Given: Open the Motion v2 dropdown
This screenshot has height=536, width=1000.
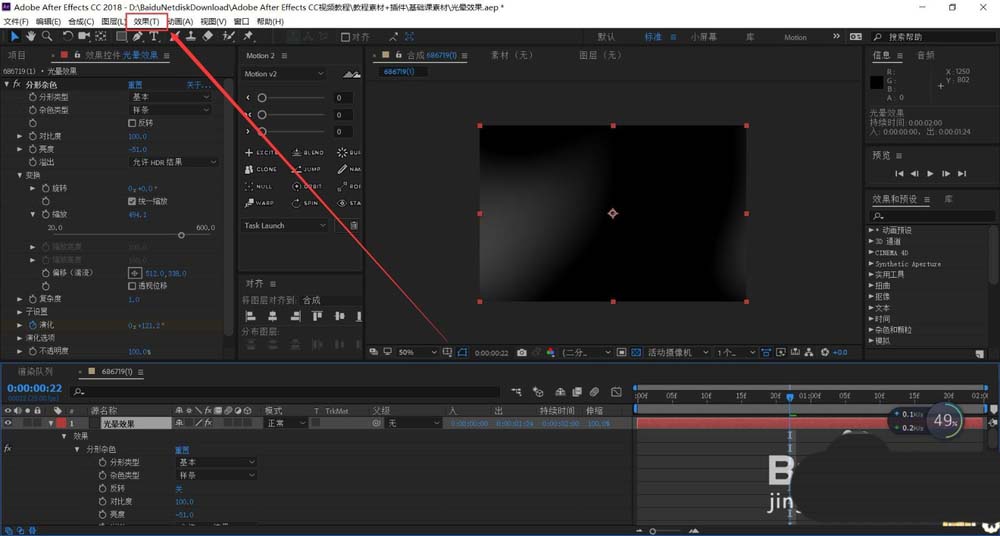Looking at the screenshot, I should coord(284,74).
